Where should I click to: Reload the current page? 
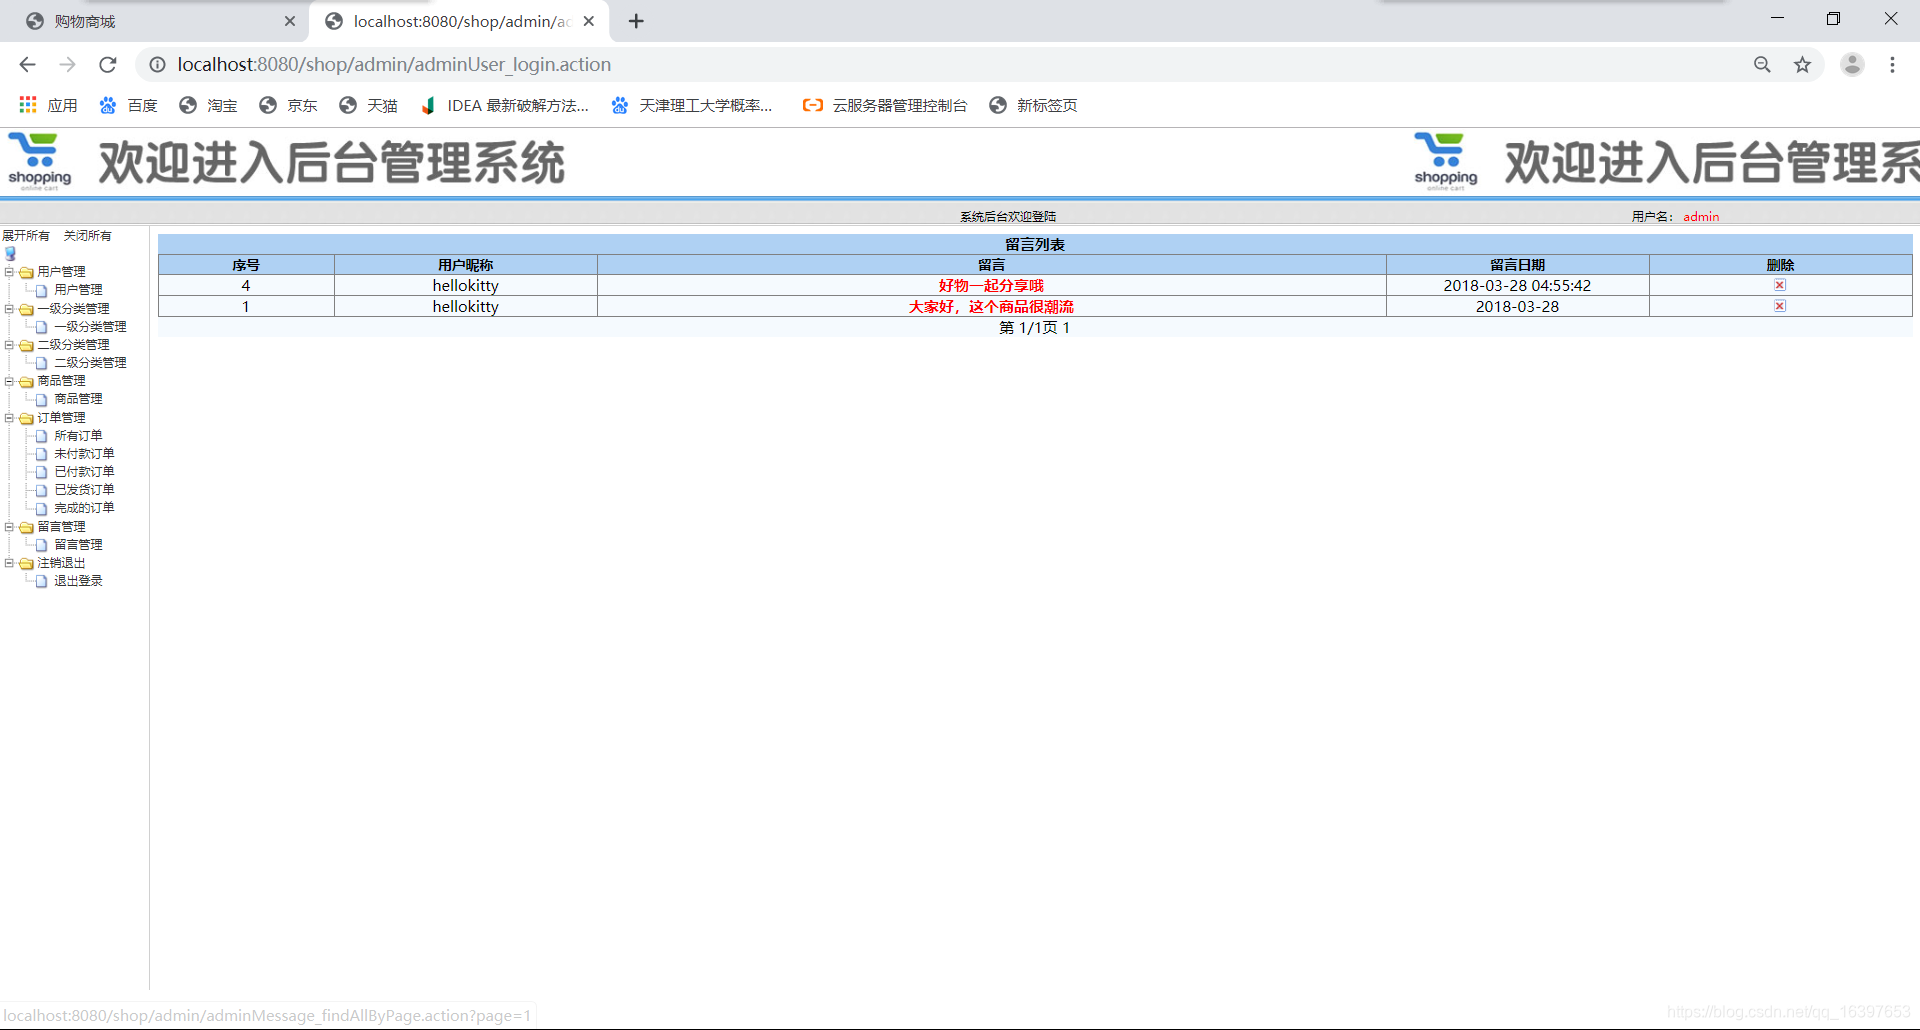[x=108, y=64]
